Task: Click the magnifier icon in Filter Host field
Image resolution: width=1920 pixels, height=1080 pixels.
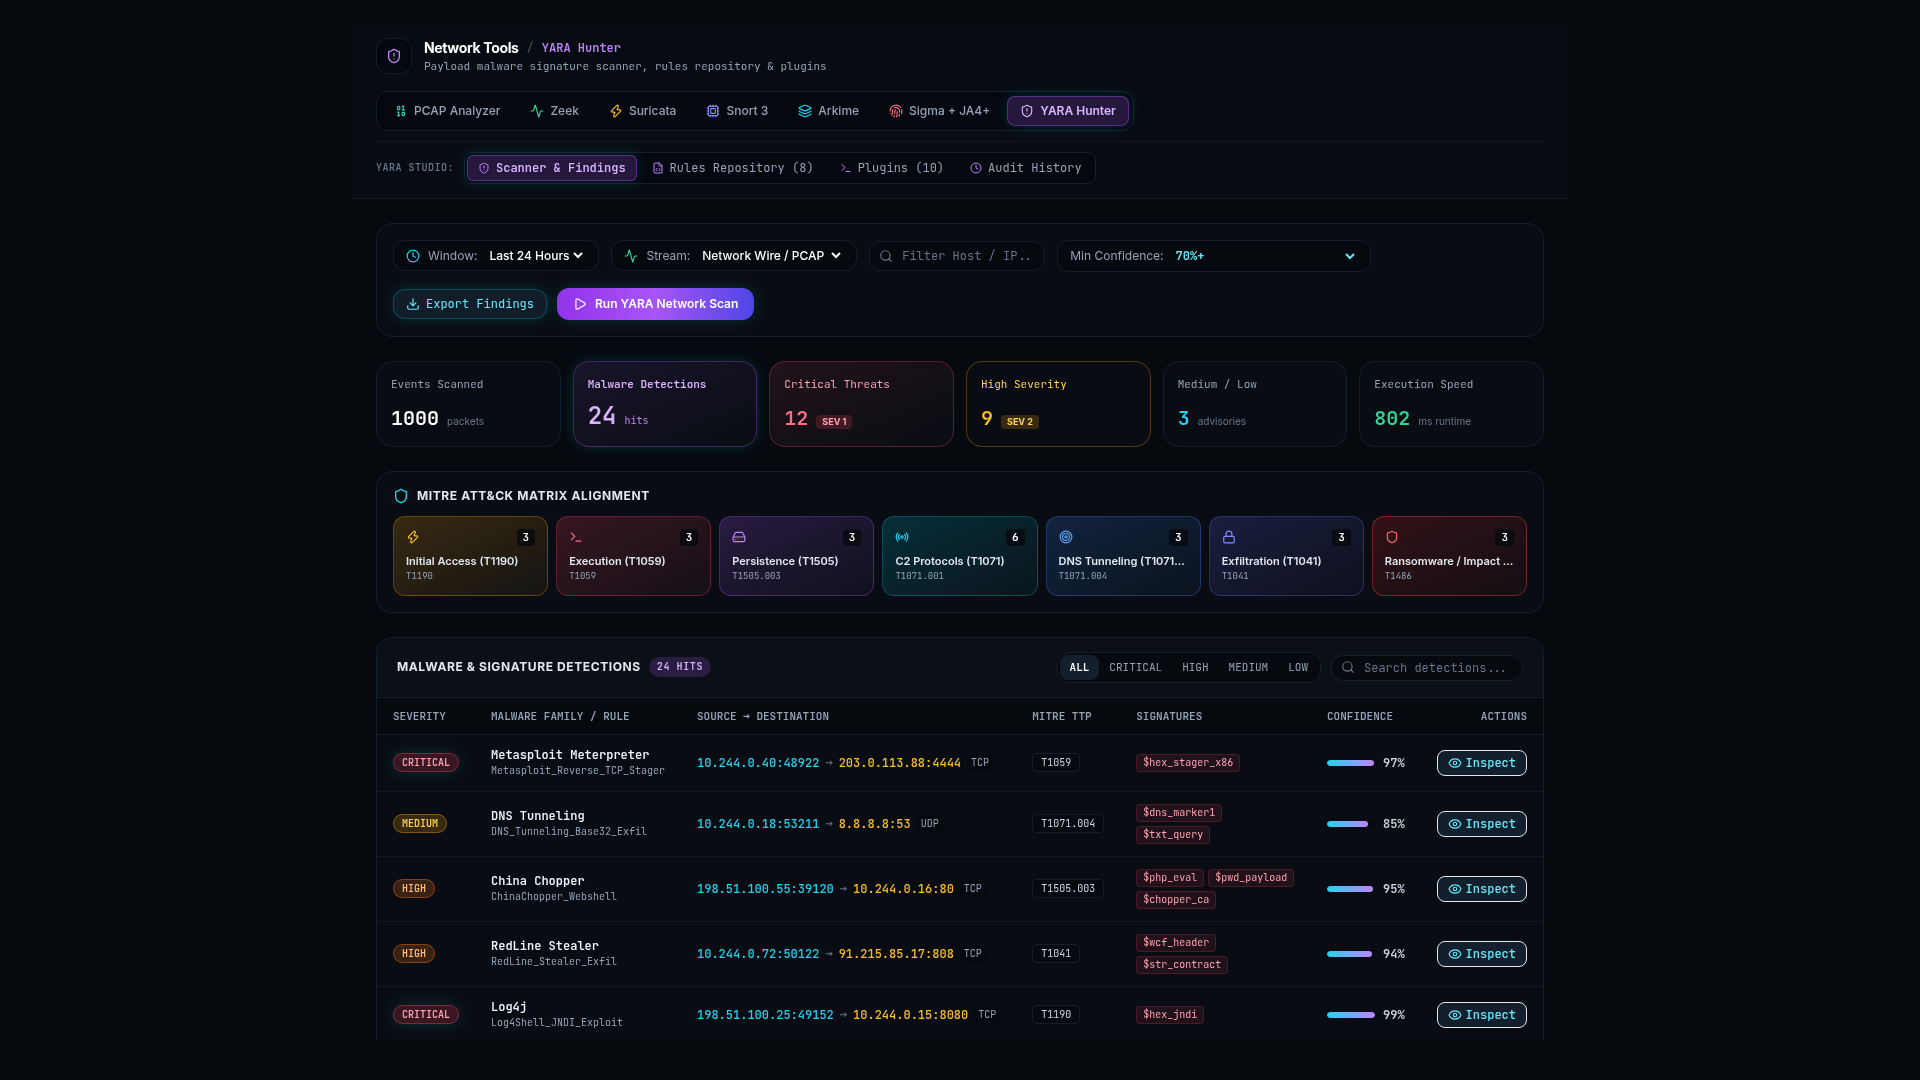Action: pyautogui.click(x=886, y=256)
